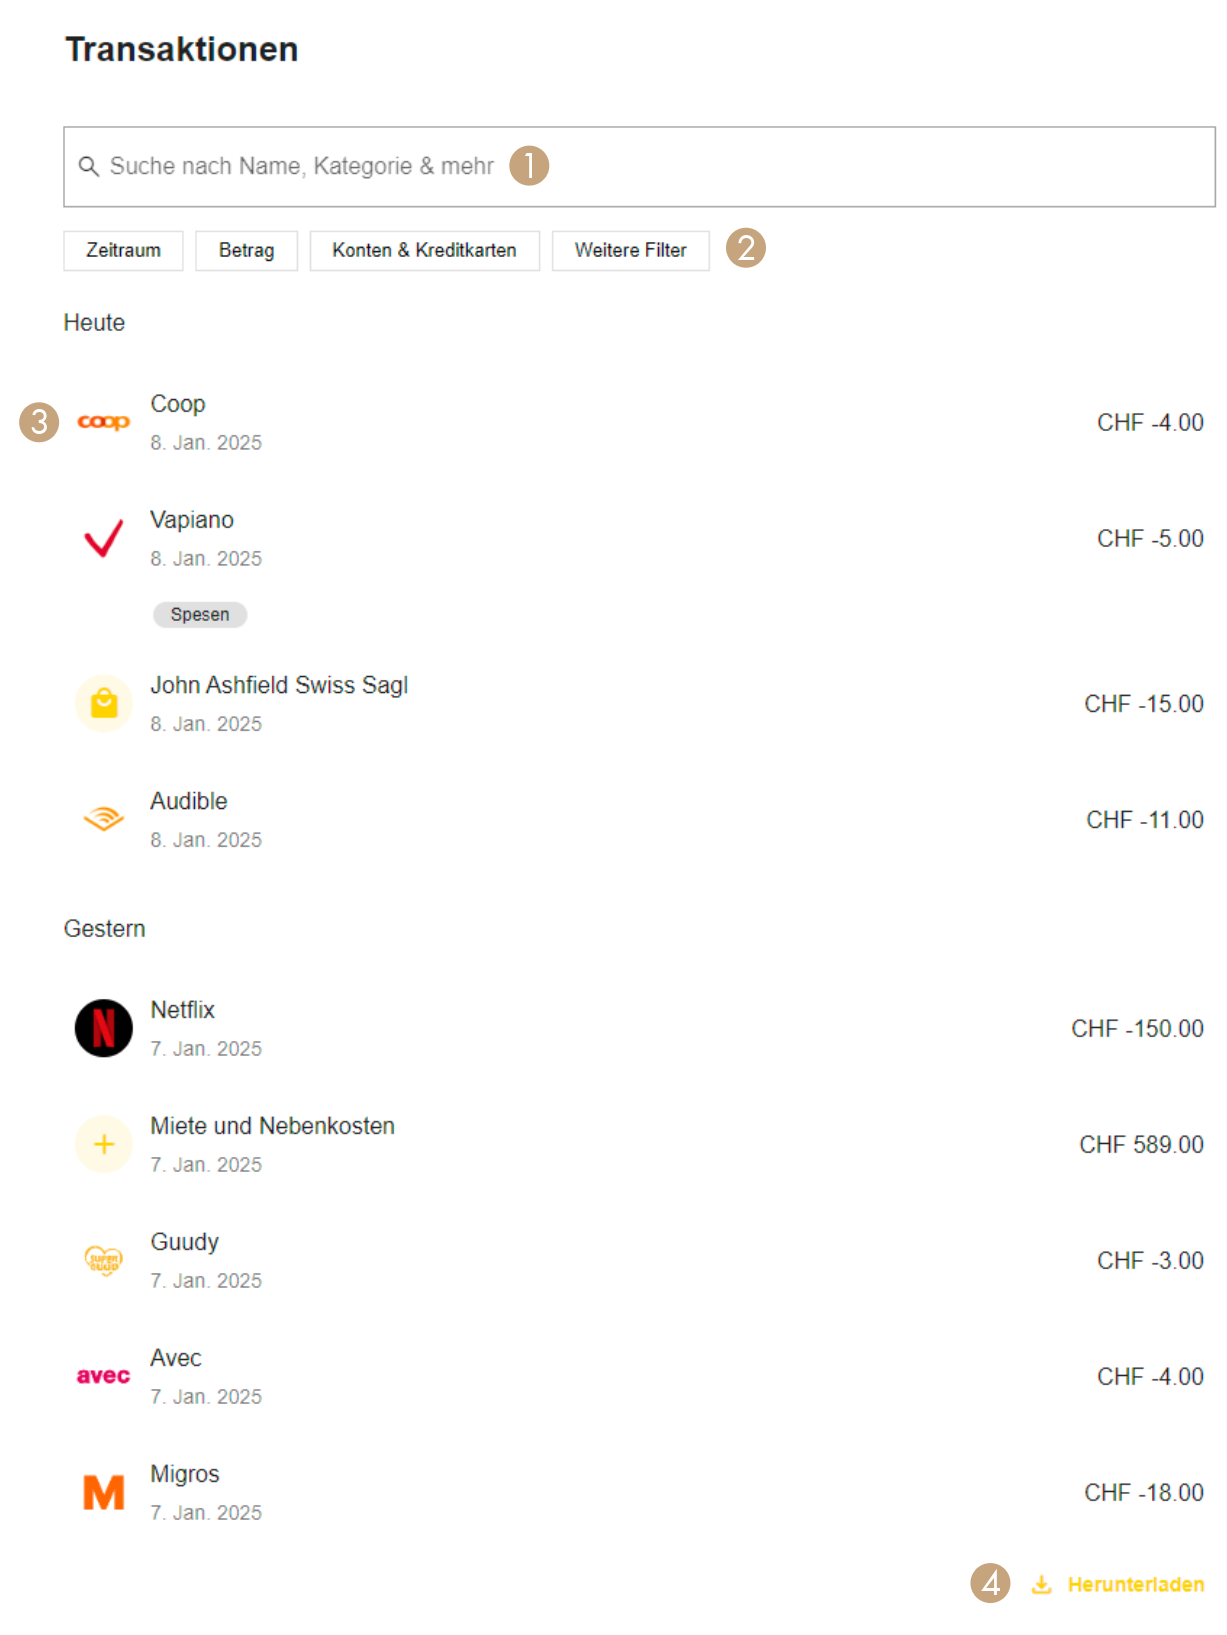Screen dimensions: 1227x1635
Task: Click the Coop merchant logo icon
Action: pyautogui.click(x=104, y=422)
